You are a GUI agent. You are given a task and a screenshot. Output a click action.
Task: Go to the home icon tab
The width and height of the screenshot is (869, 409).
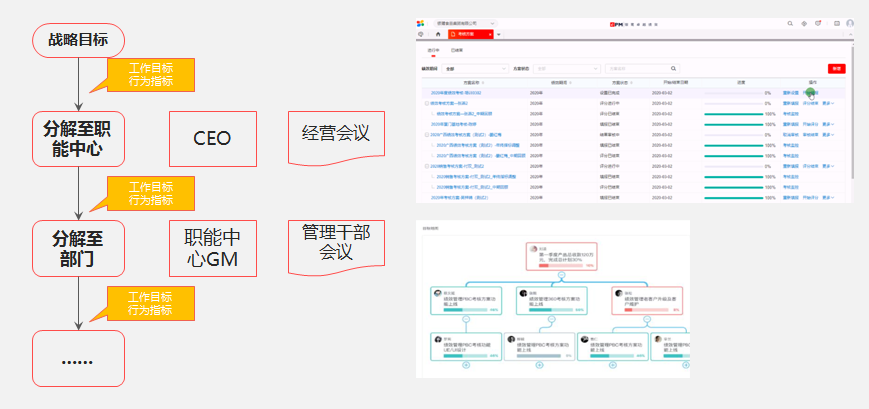click(x=438, y=34)
